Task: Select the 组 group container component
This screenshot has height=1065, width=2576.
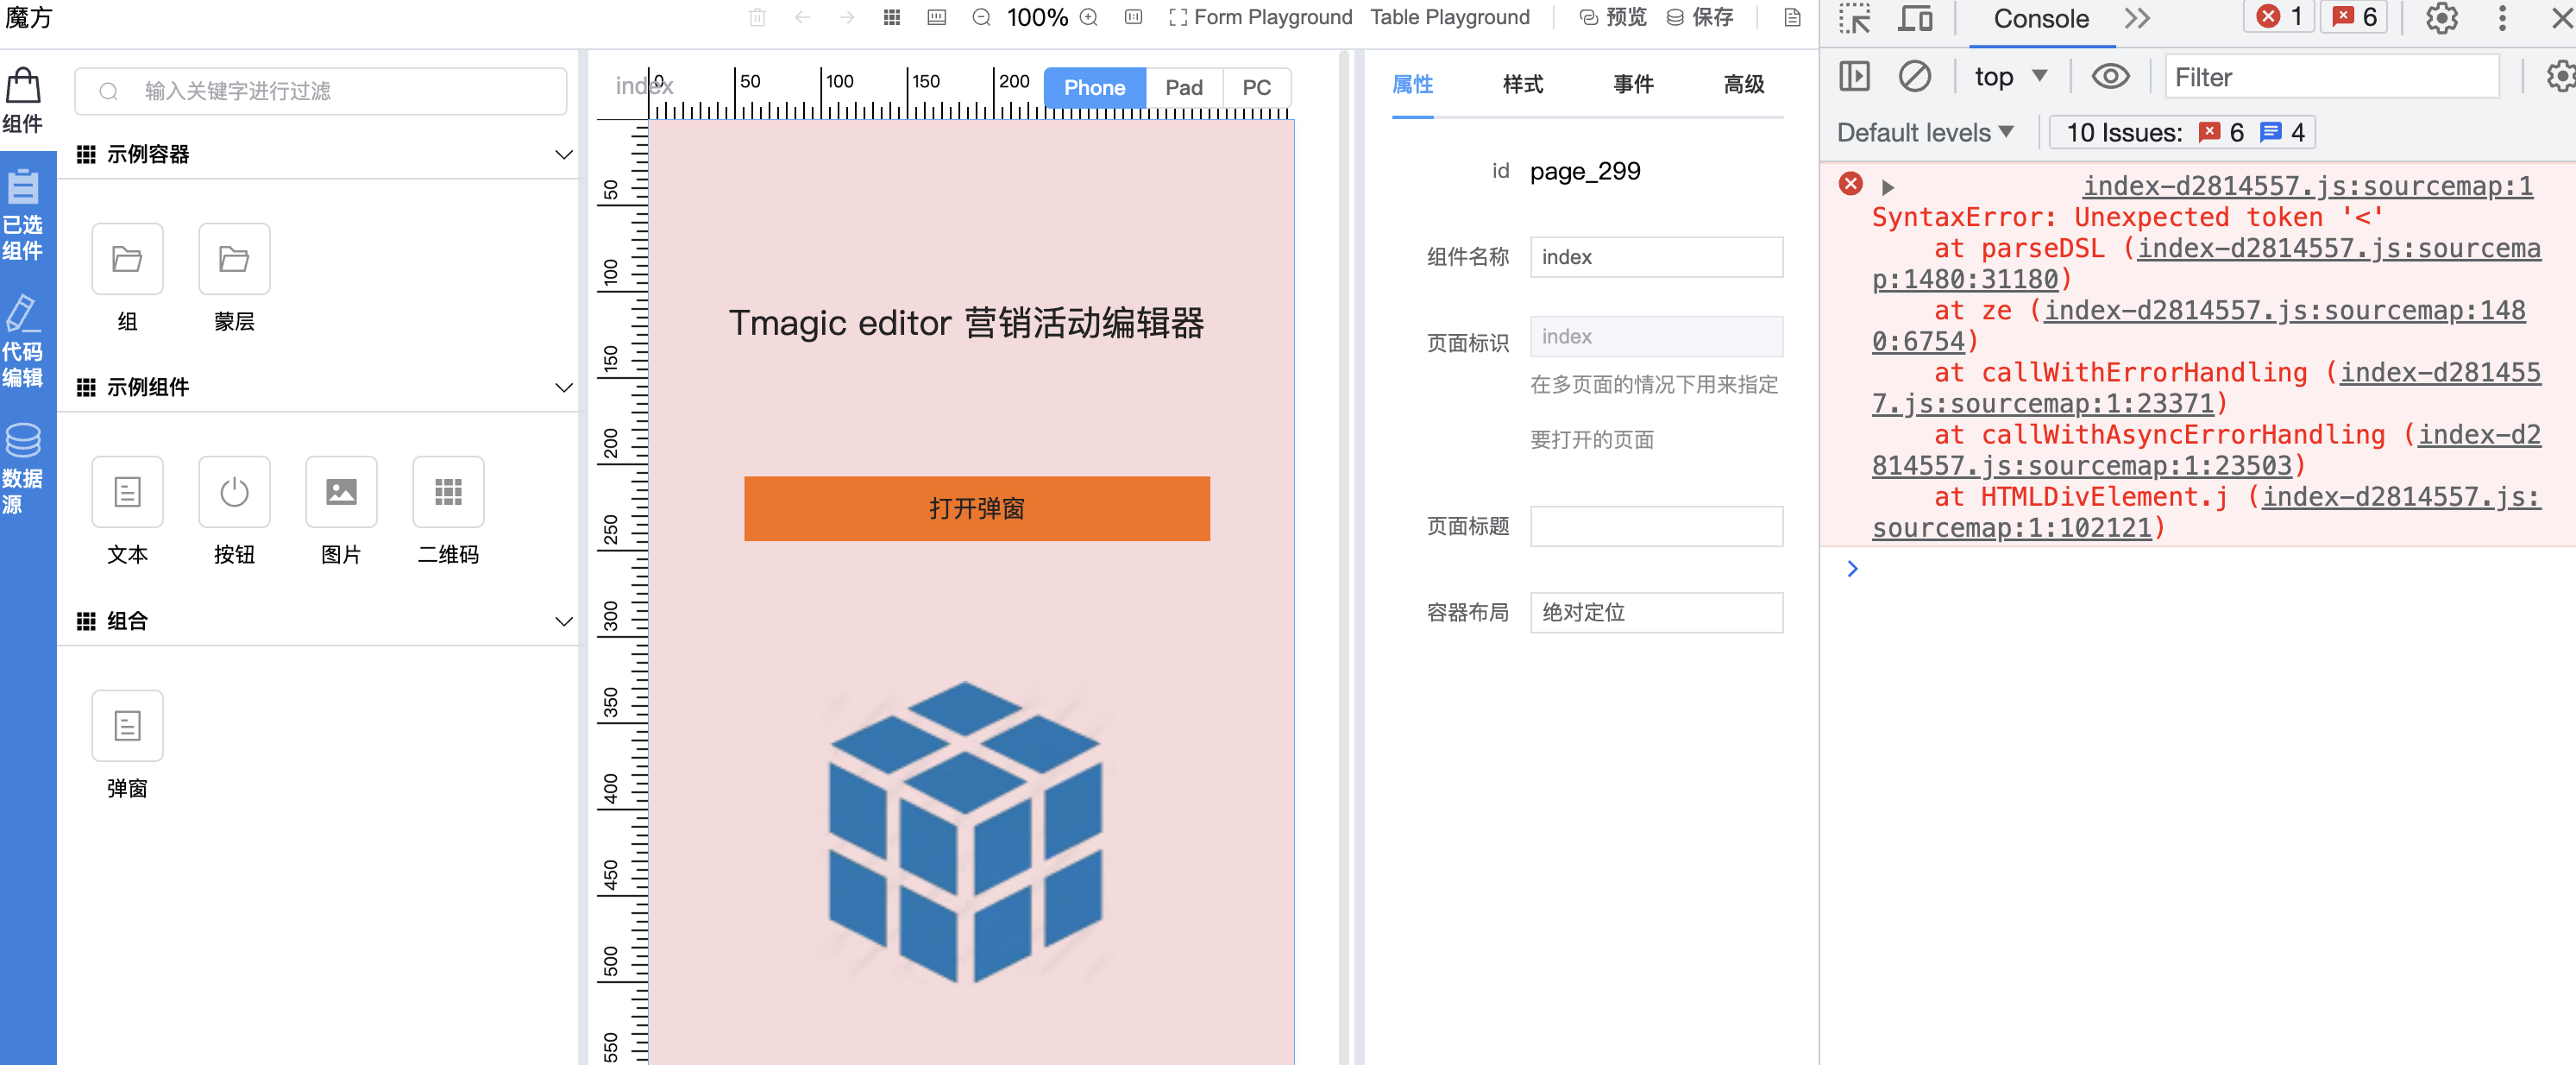Action: (127, 277)
